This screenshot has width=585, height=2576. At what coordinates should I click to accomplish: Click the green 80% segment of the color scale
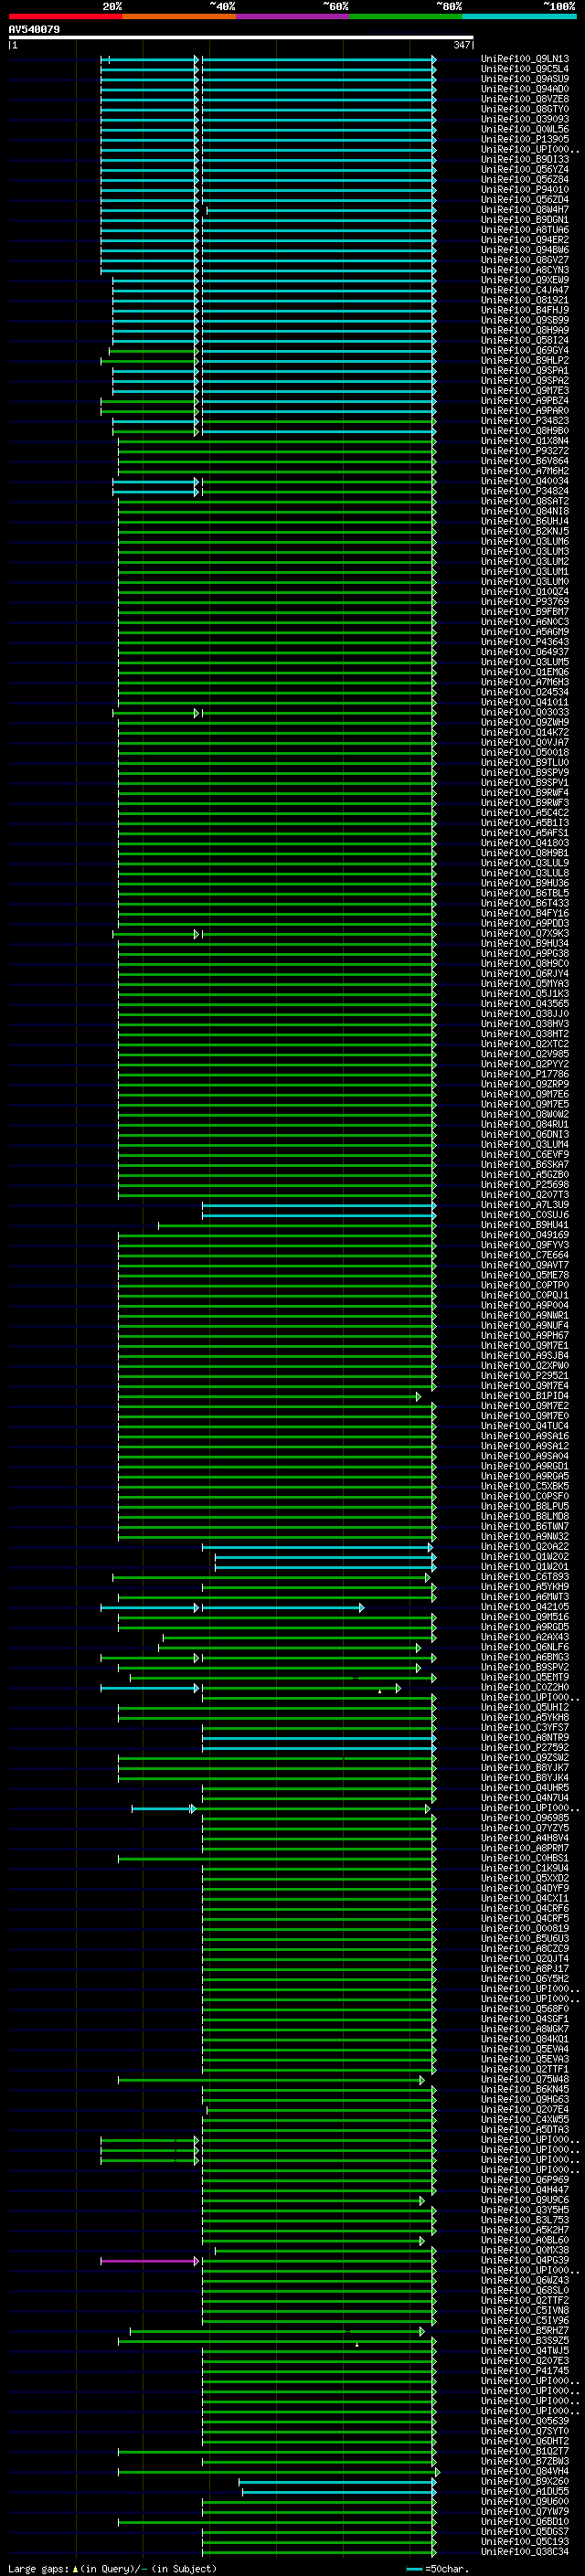(406, 16)
